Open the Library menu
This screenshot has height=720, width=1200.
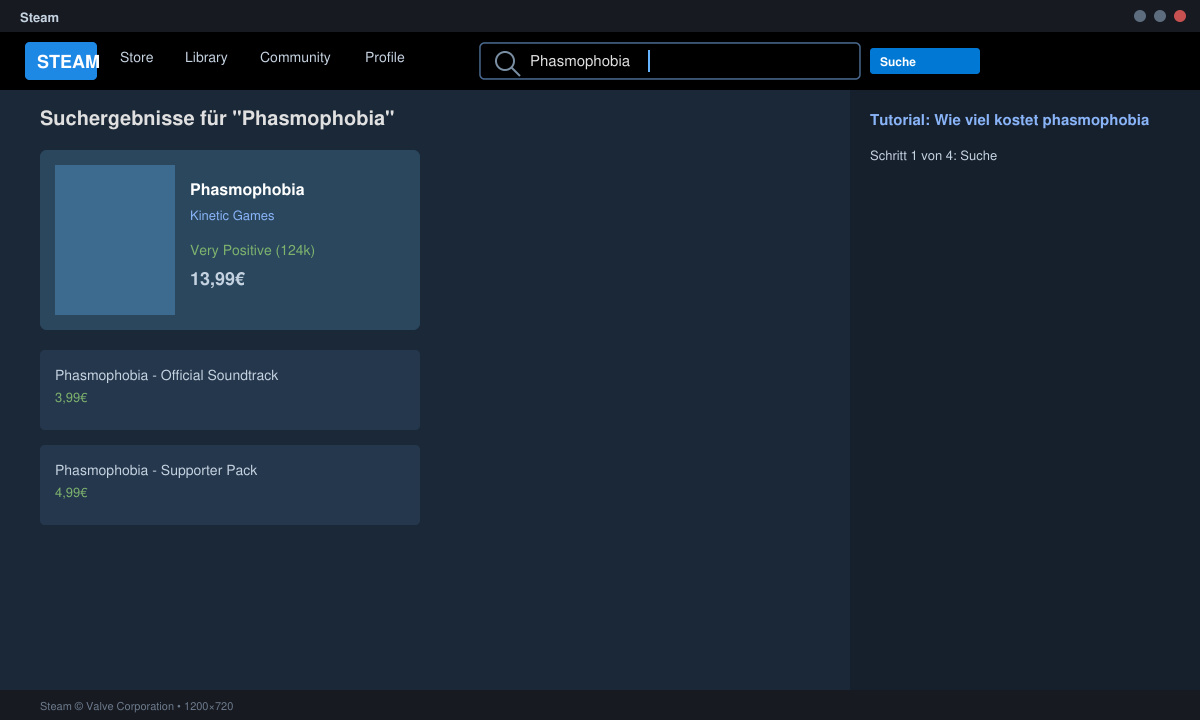(x=206, y=57)
